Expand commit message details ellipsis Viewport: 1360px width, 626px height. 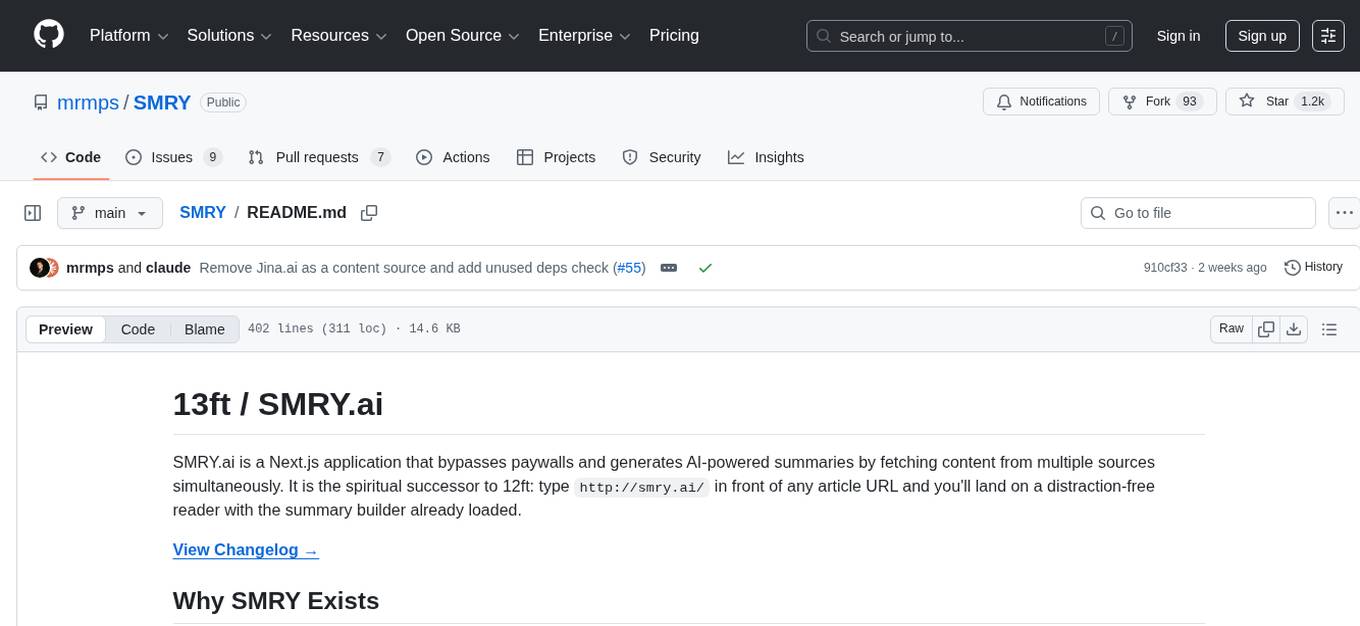coord(669,268)
